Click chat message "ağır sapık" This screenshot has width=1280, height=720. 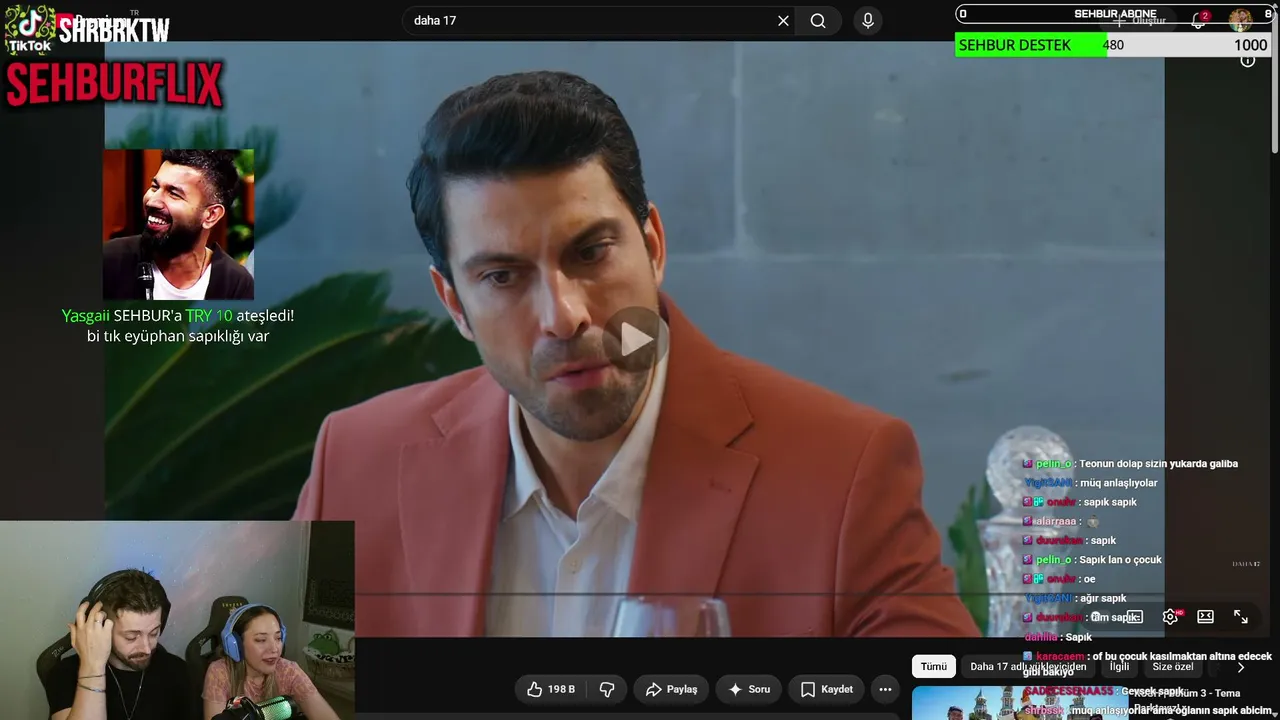pos(1103,598)
